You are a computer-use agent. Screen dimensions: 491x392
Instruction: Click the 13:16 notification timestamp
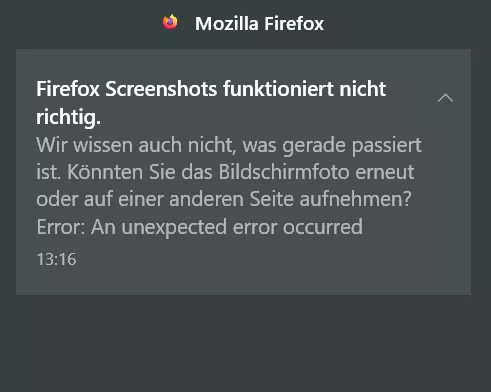click(x=56, y=259)
